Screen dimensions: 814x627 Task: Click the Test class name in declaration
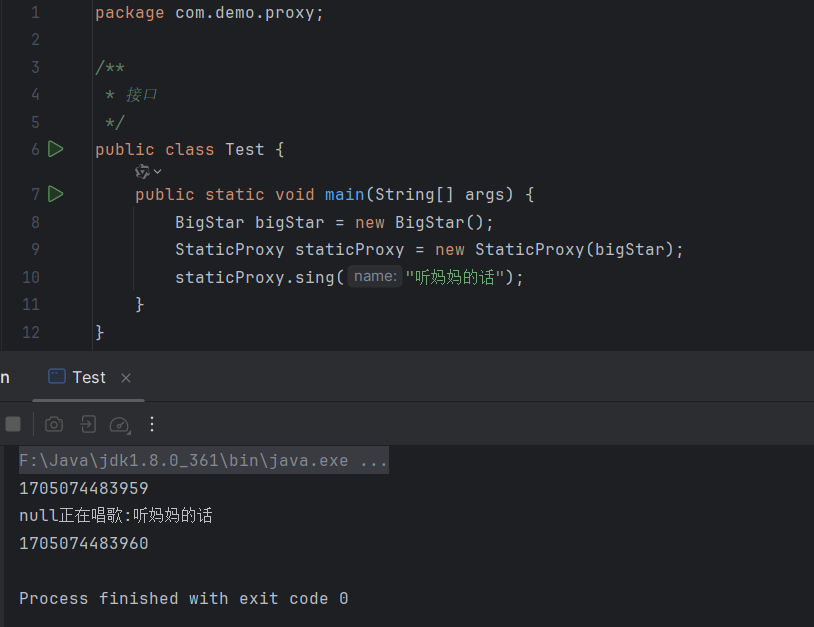(x=245, y=149)
